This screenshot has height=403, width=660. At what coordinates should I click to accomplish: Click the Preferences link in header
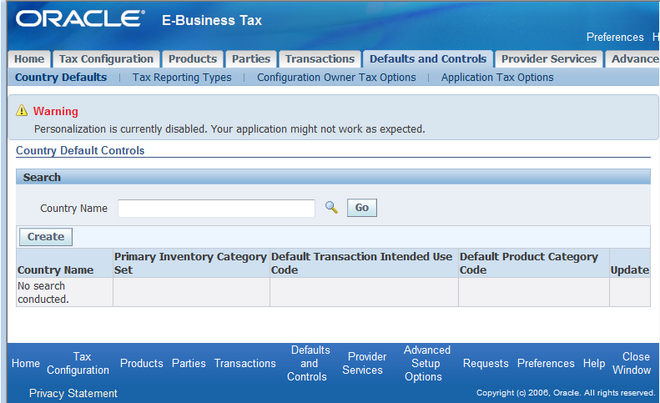(615, 37)
